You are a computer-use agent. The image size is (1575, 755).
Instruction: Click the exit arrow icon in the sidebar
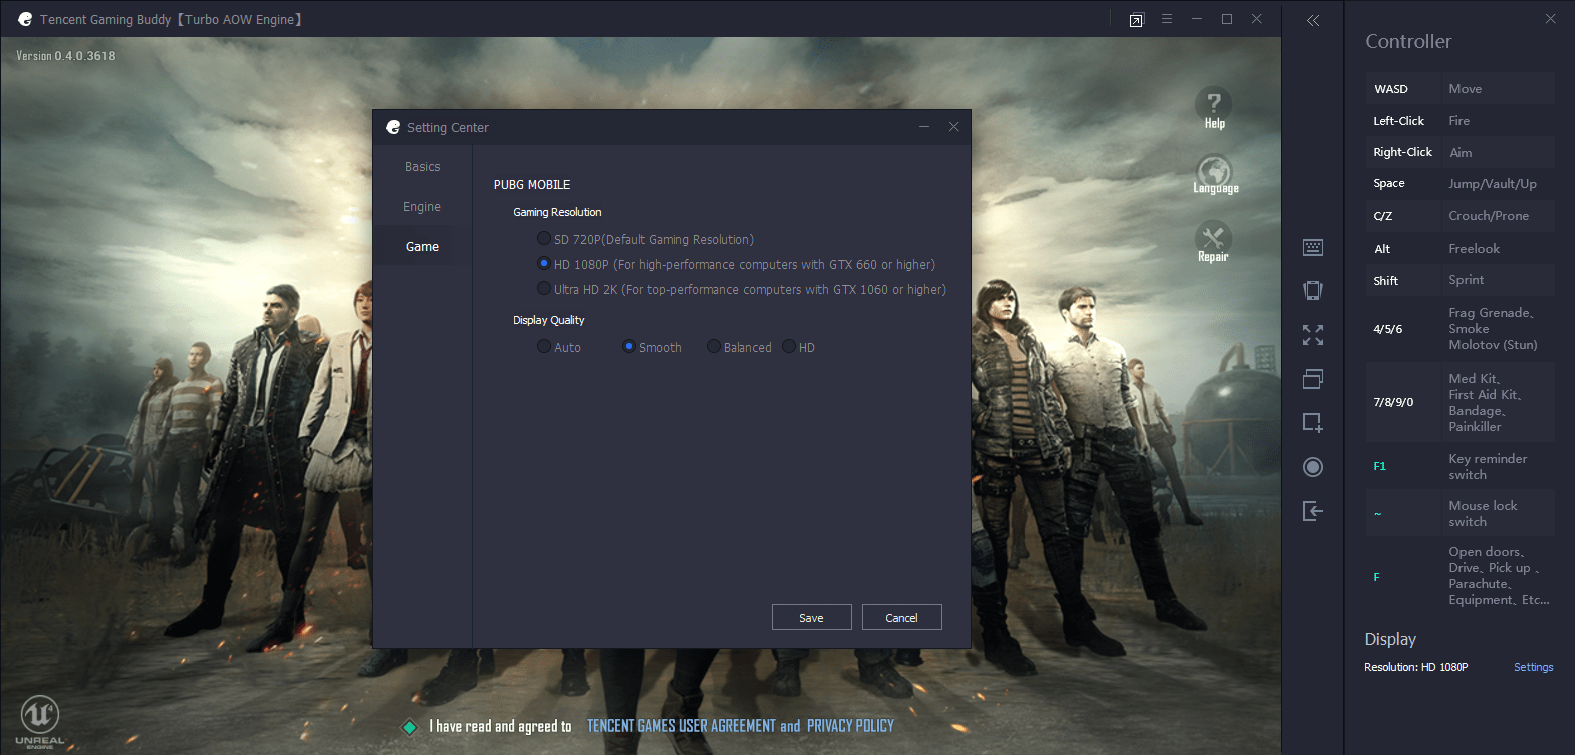point(1313,511)
